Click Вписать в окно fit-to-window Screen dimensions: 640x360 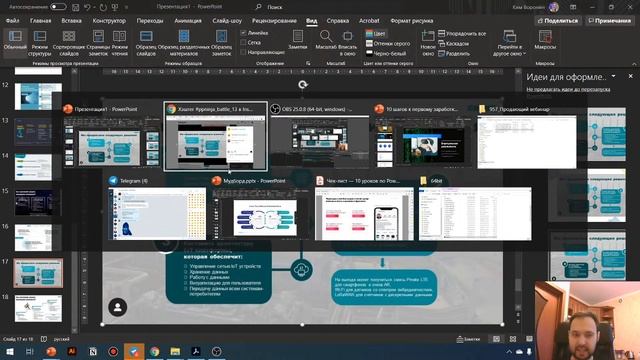[347, 42]
